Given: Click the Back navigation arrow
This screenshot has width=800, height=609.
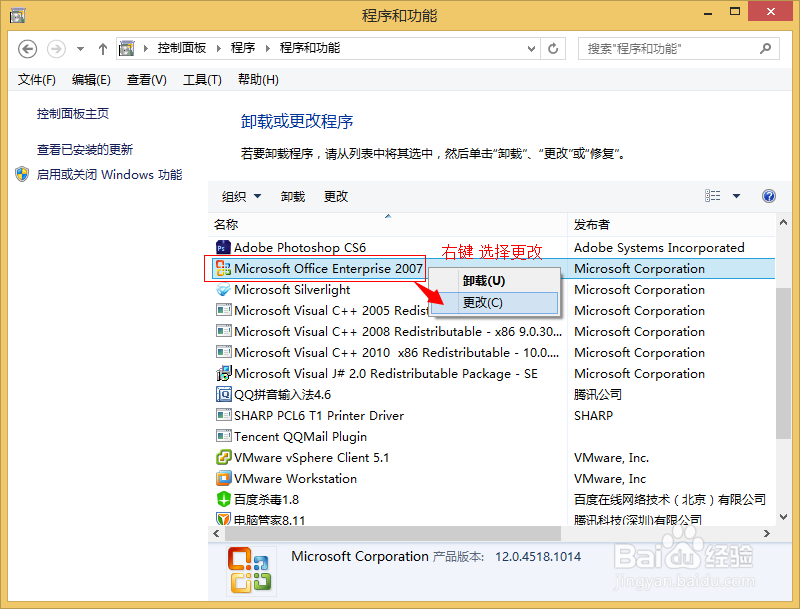Looking at the screenshot, I should 28,49.
